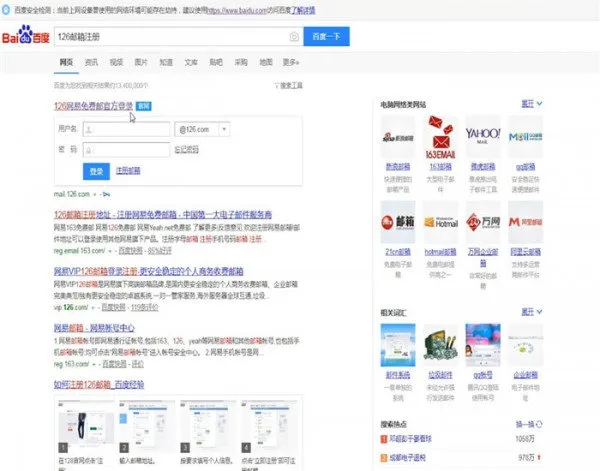600x471 pixels.
Task: Click the QQ Mail icon
Action: [525, 137]
